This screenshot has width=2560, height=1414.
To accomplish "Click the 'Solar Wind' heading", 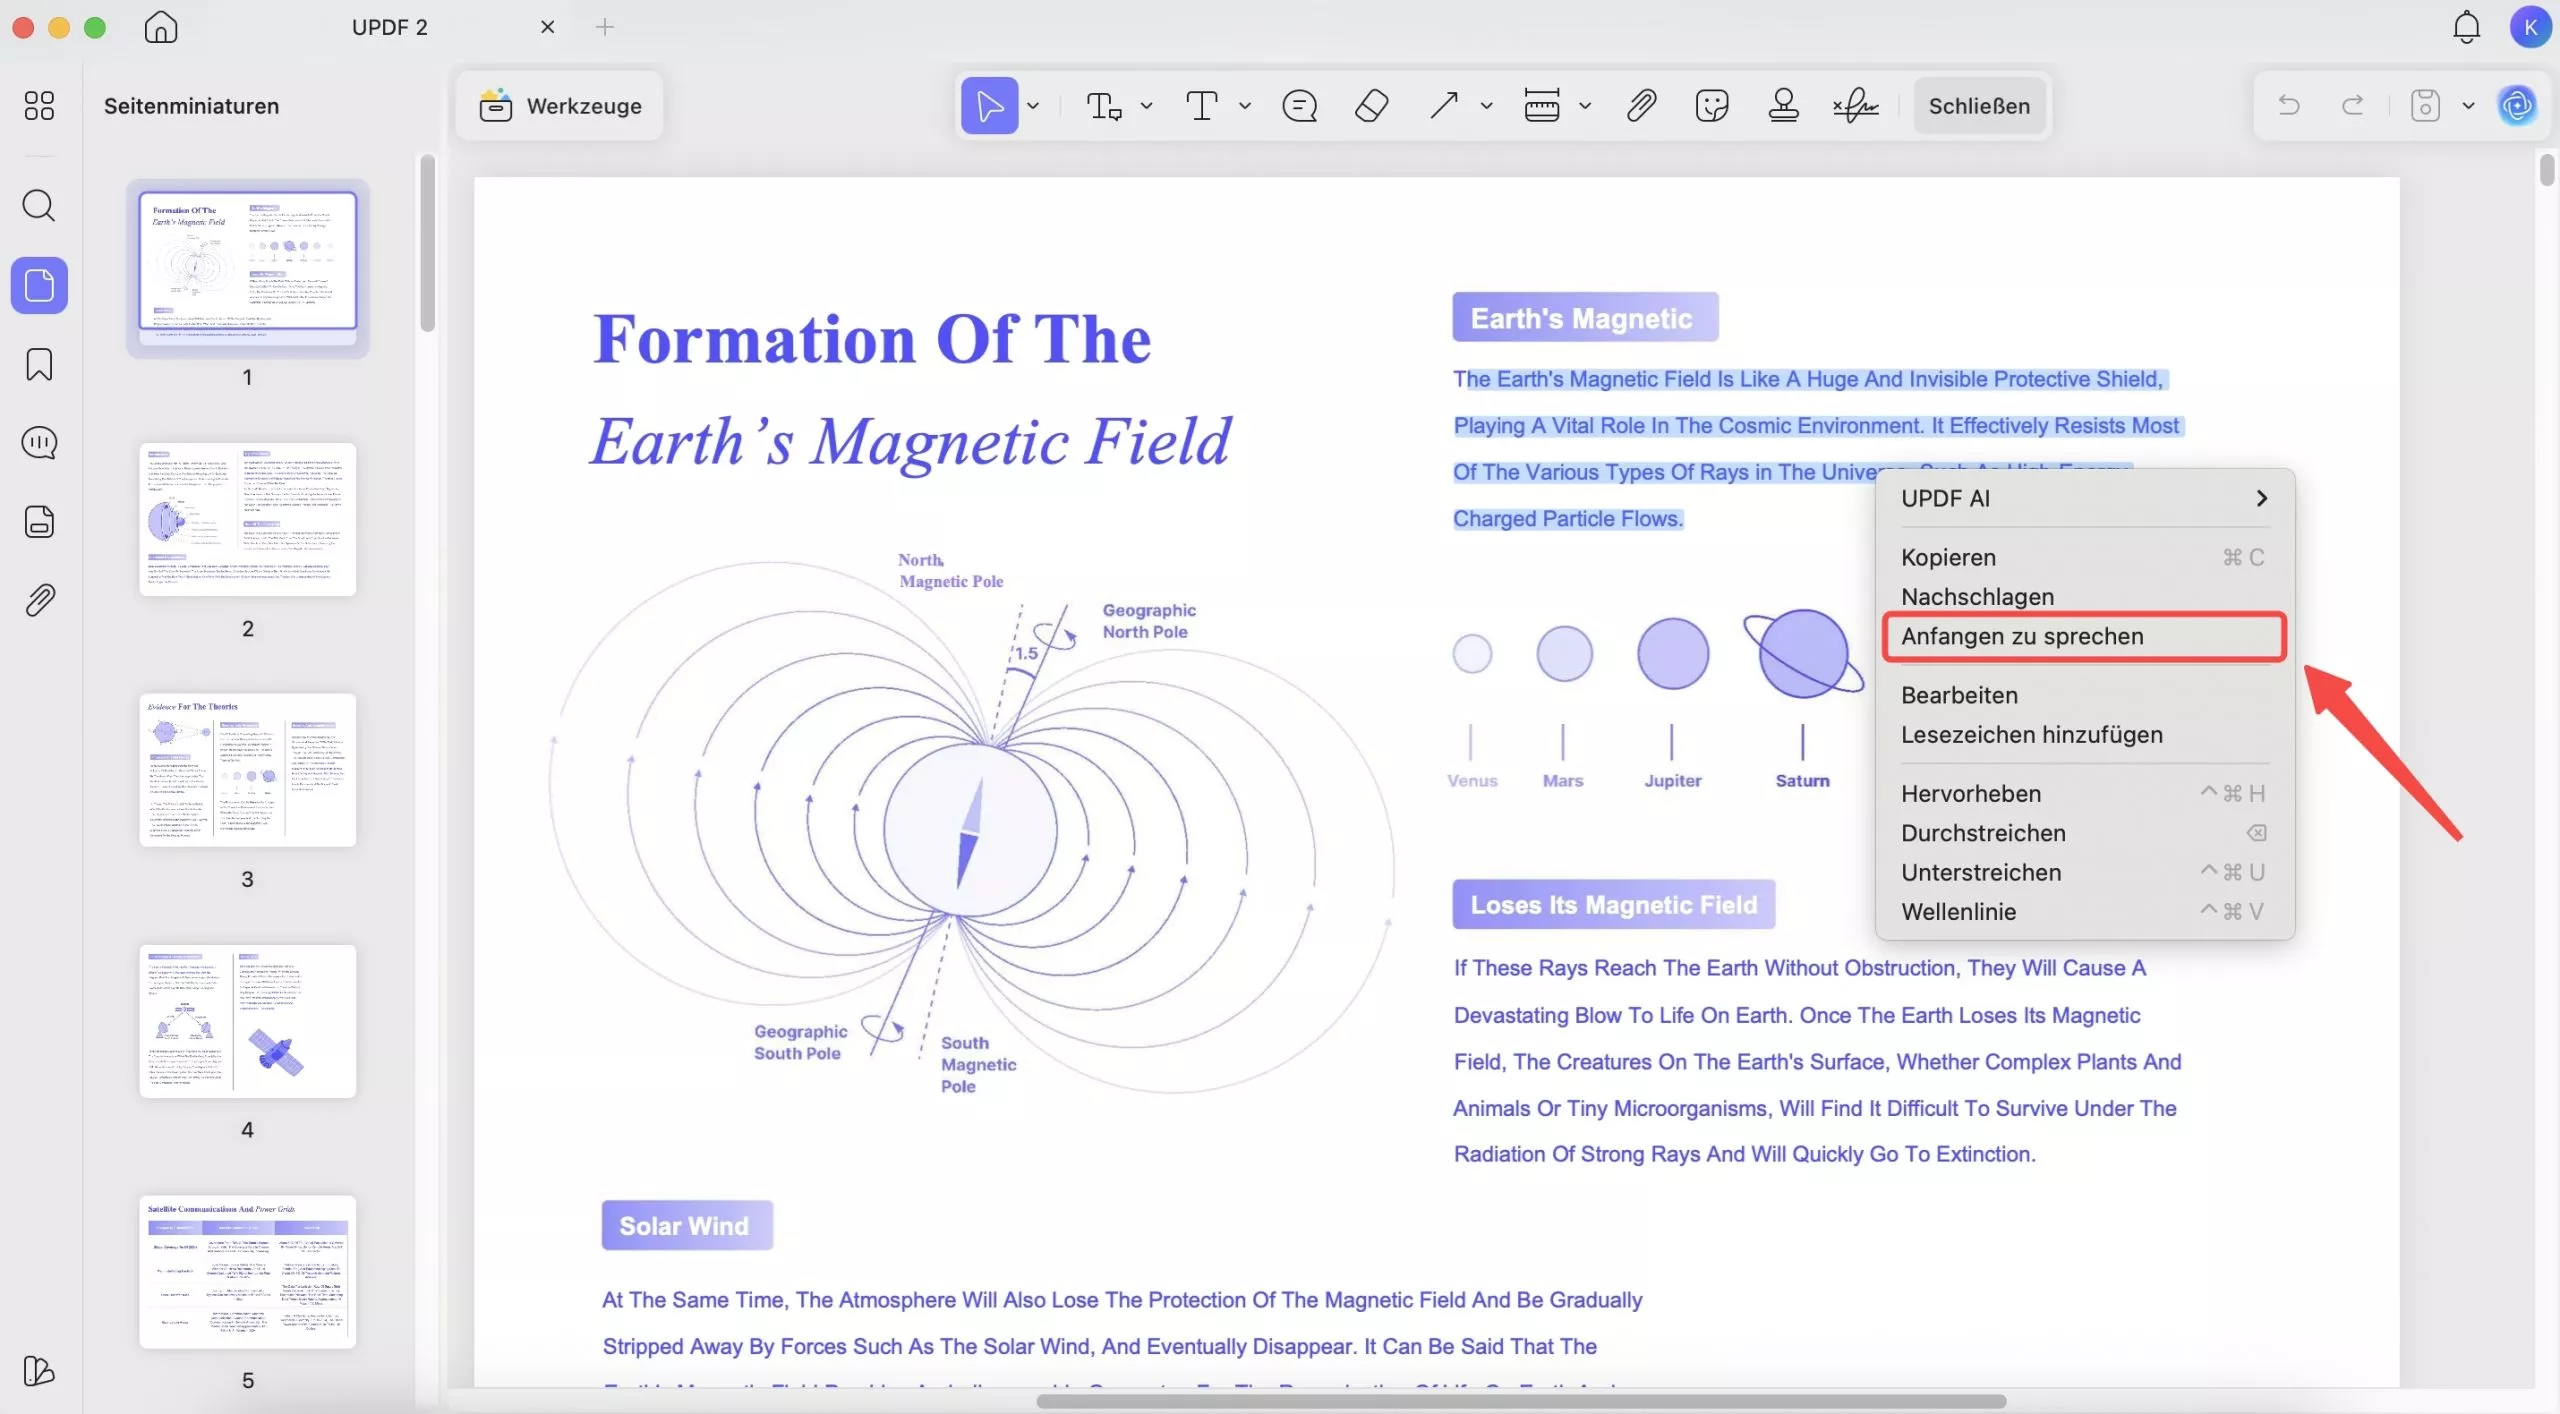I will pyautogui.click(x=686, y=1225).
